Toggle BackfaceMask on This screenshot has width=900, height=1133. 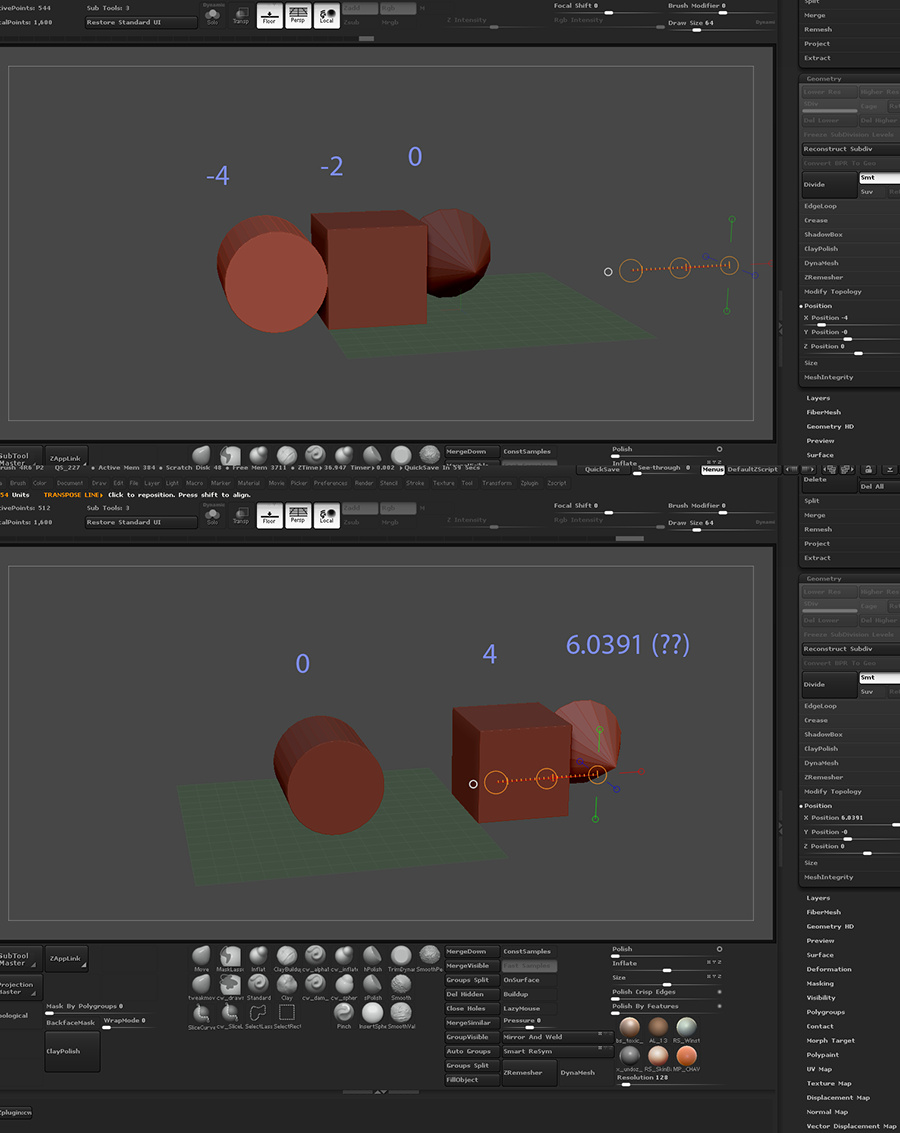pos(72,1023)
